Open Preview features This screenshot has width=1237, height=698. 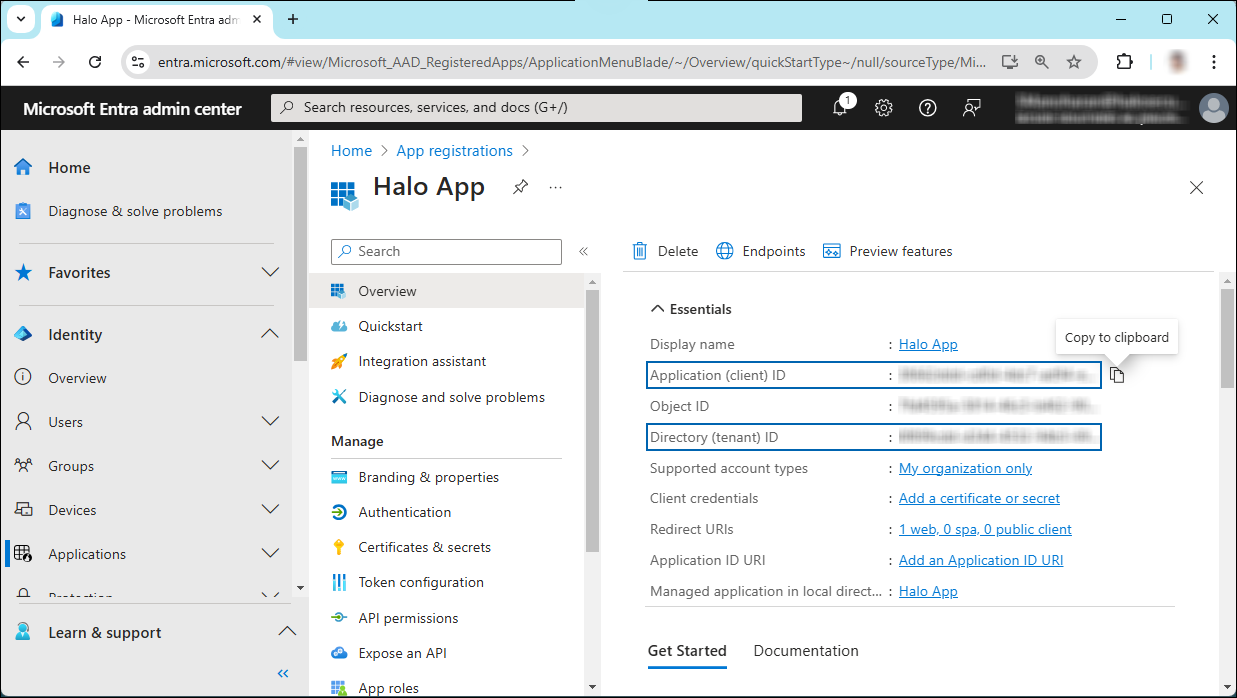(x=887, y=251)
